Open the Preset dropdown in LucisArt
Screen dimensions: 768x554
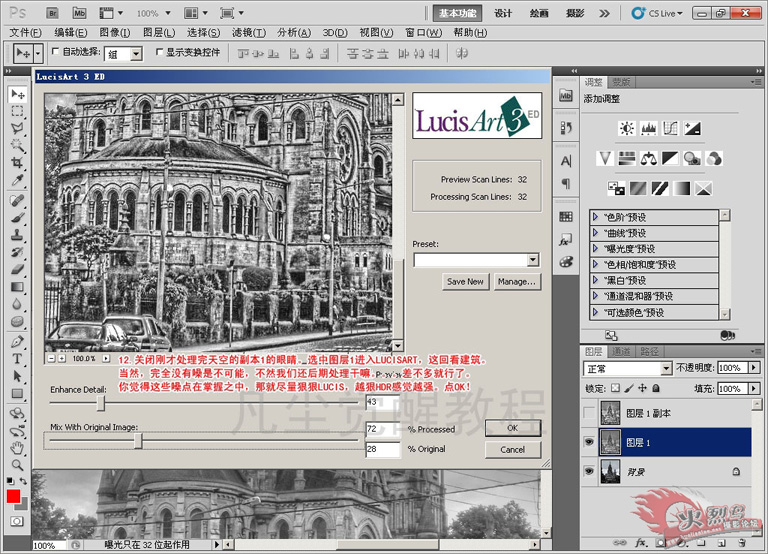pyautogui.click(x=533, y=260)
